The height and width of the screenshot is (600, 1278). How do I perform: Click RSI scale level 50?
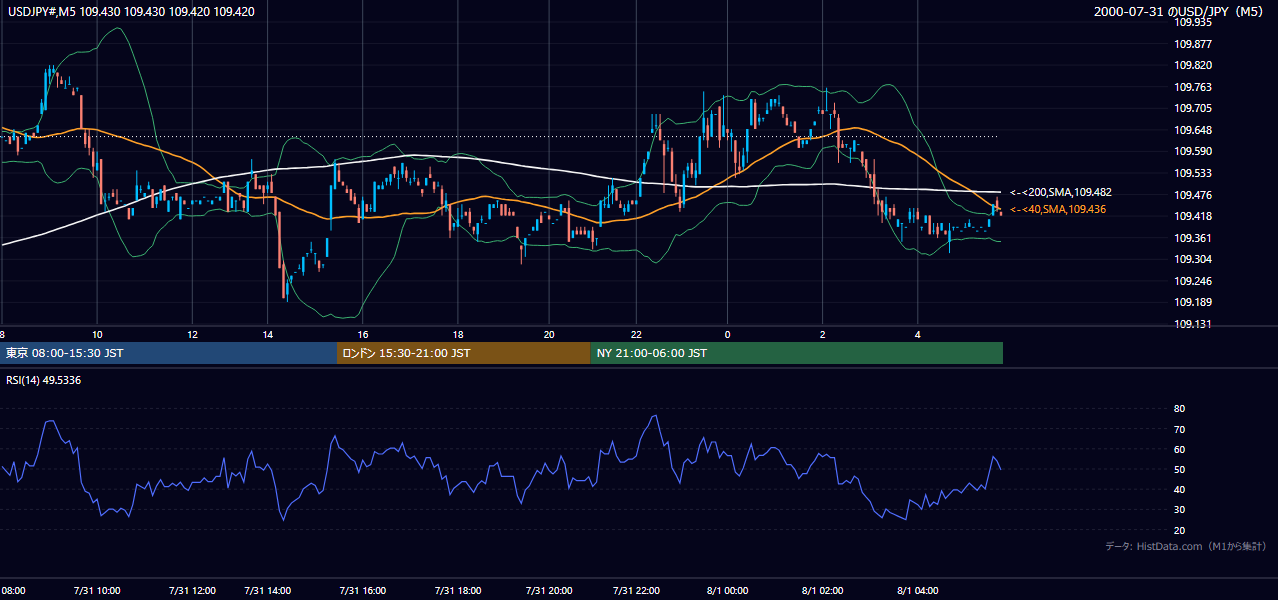[1179, 470]
